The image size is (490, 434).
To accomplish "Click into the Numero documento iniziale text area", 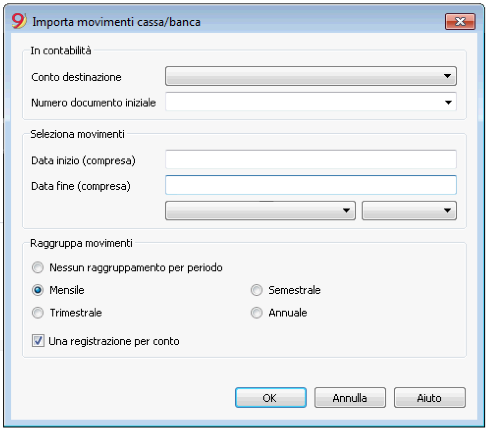I will (x=303, y=102).
